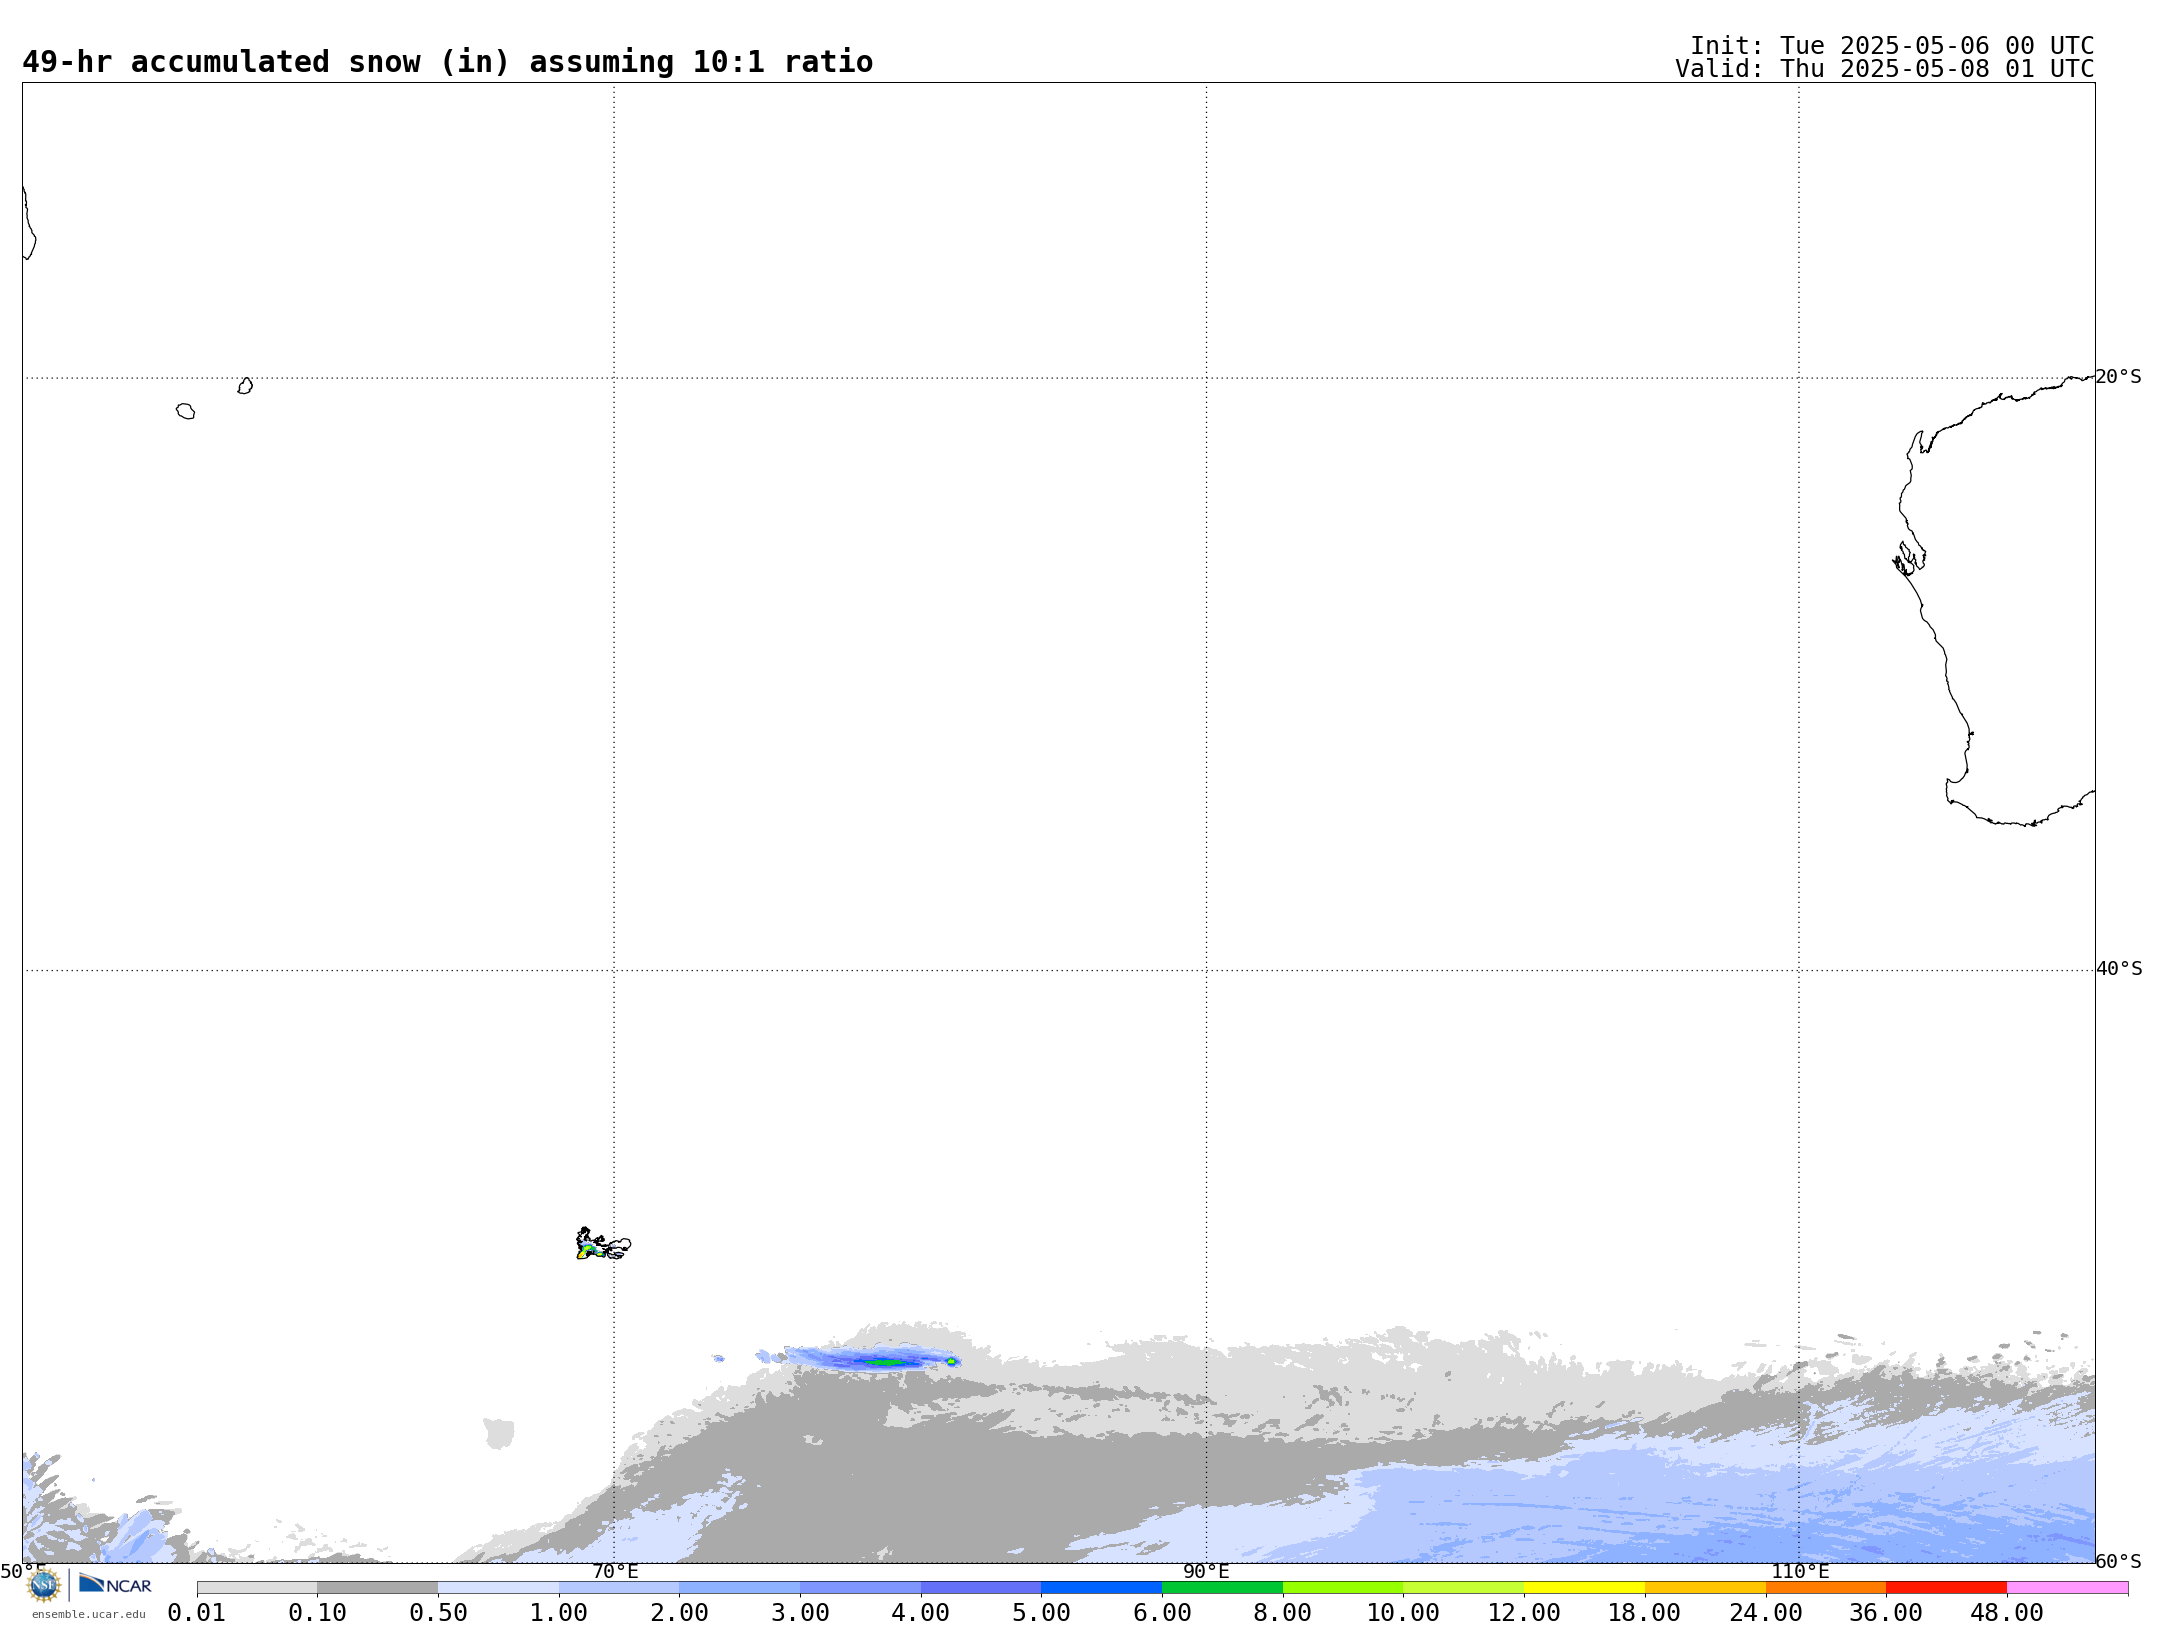Click the 'Valid: Thu 2025-05-08 01 UTC' text
The image size is (2160, 1626).
1885,69
